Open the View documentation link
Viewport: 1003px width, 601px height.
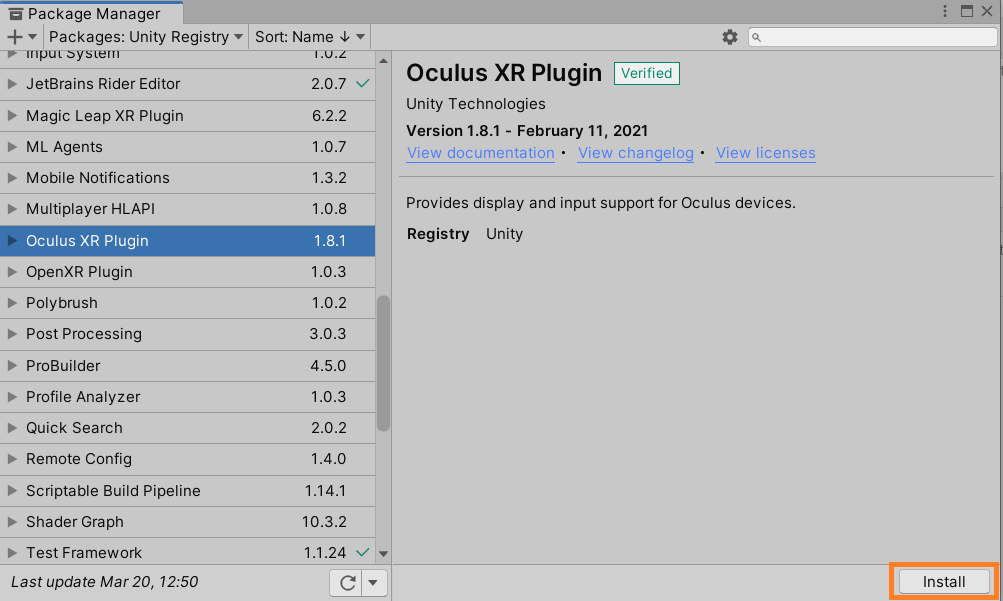pyautogui.click(x=480, y=153)
